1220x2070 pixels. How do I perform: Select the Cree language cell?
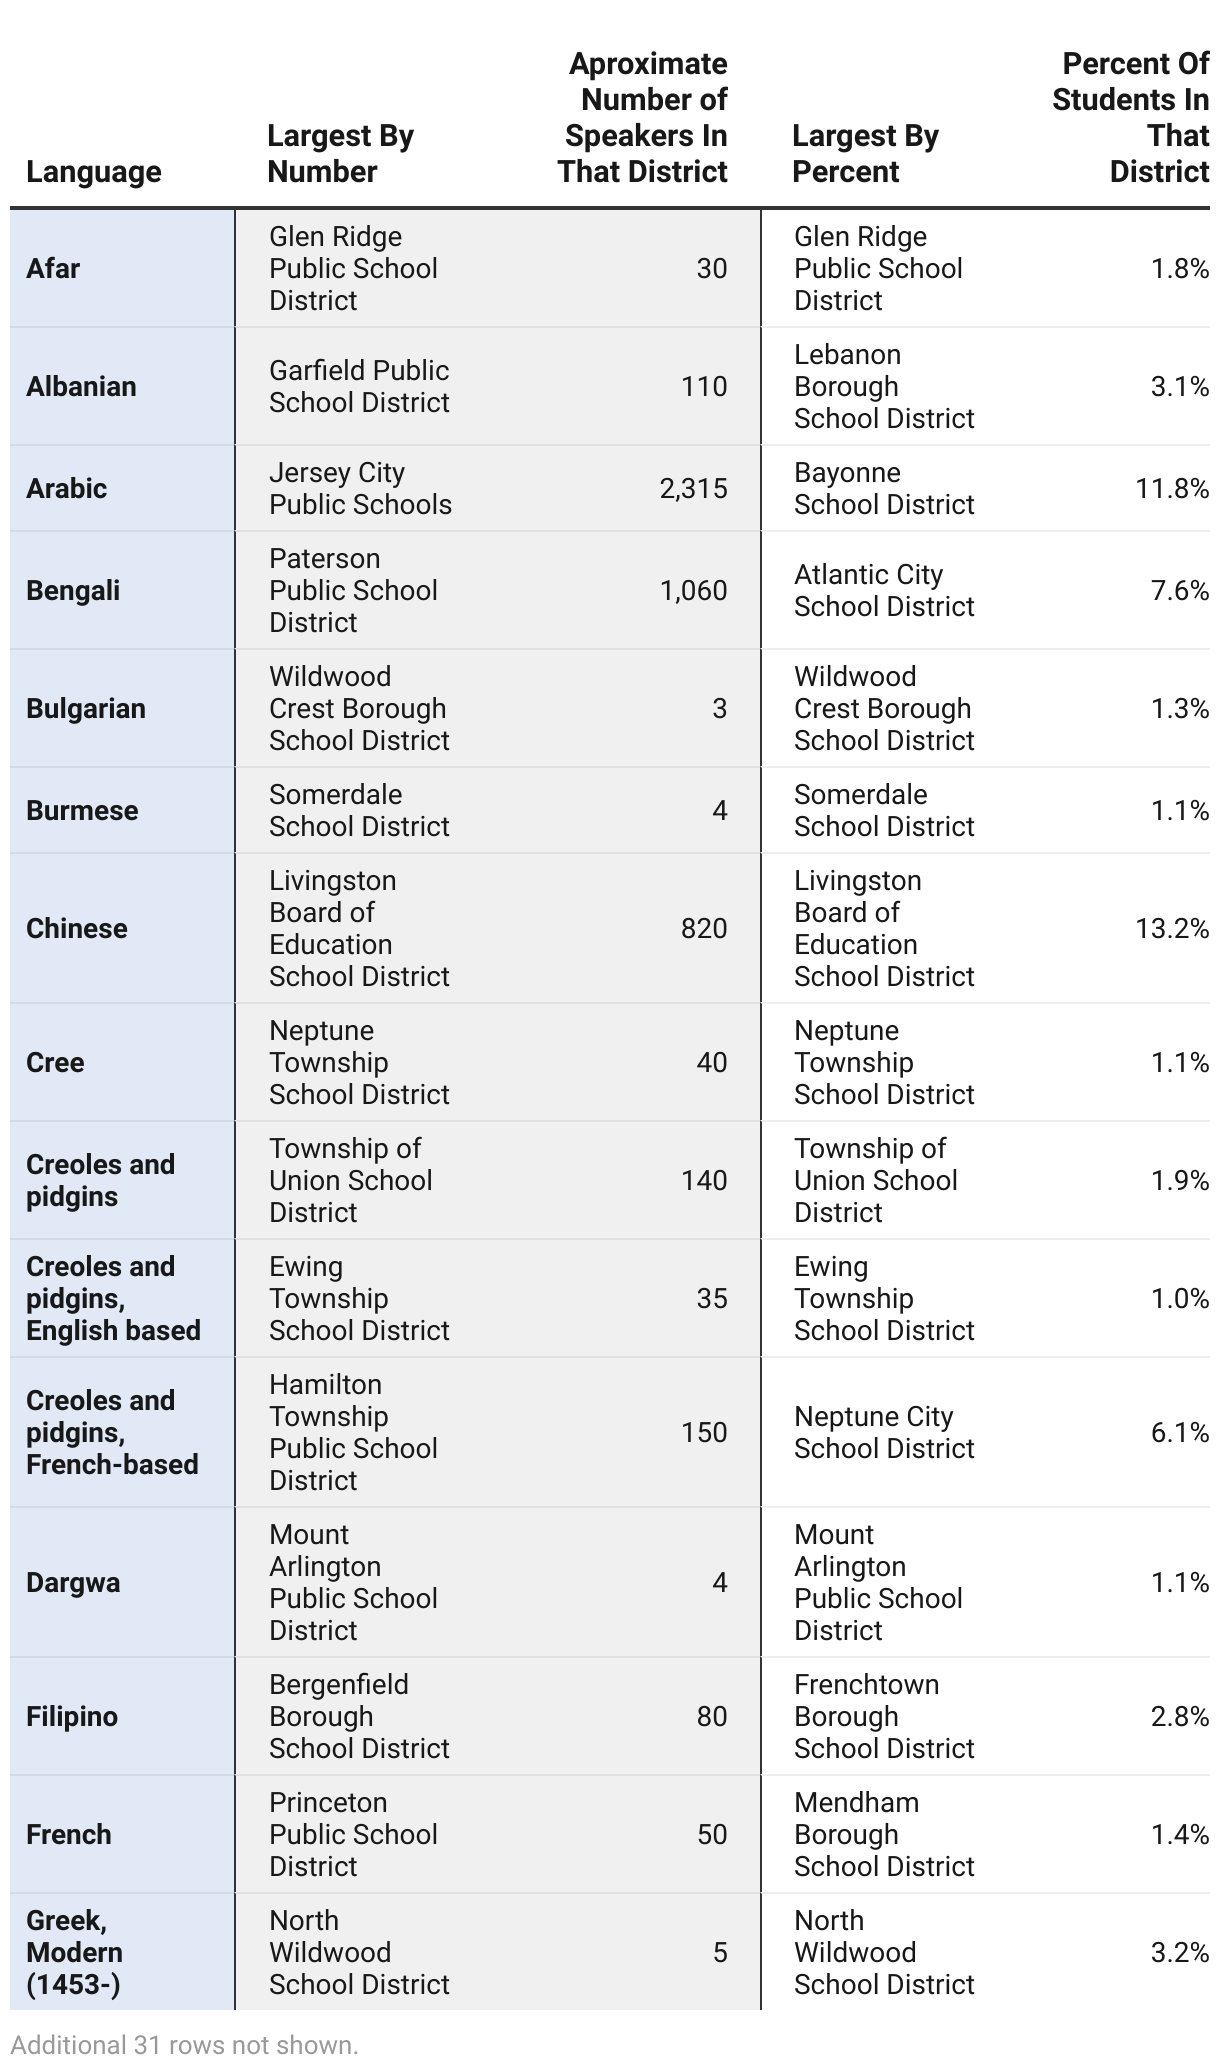[x=55, y=1062]
